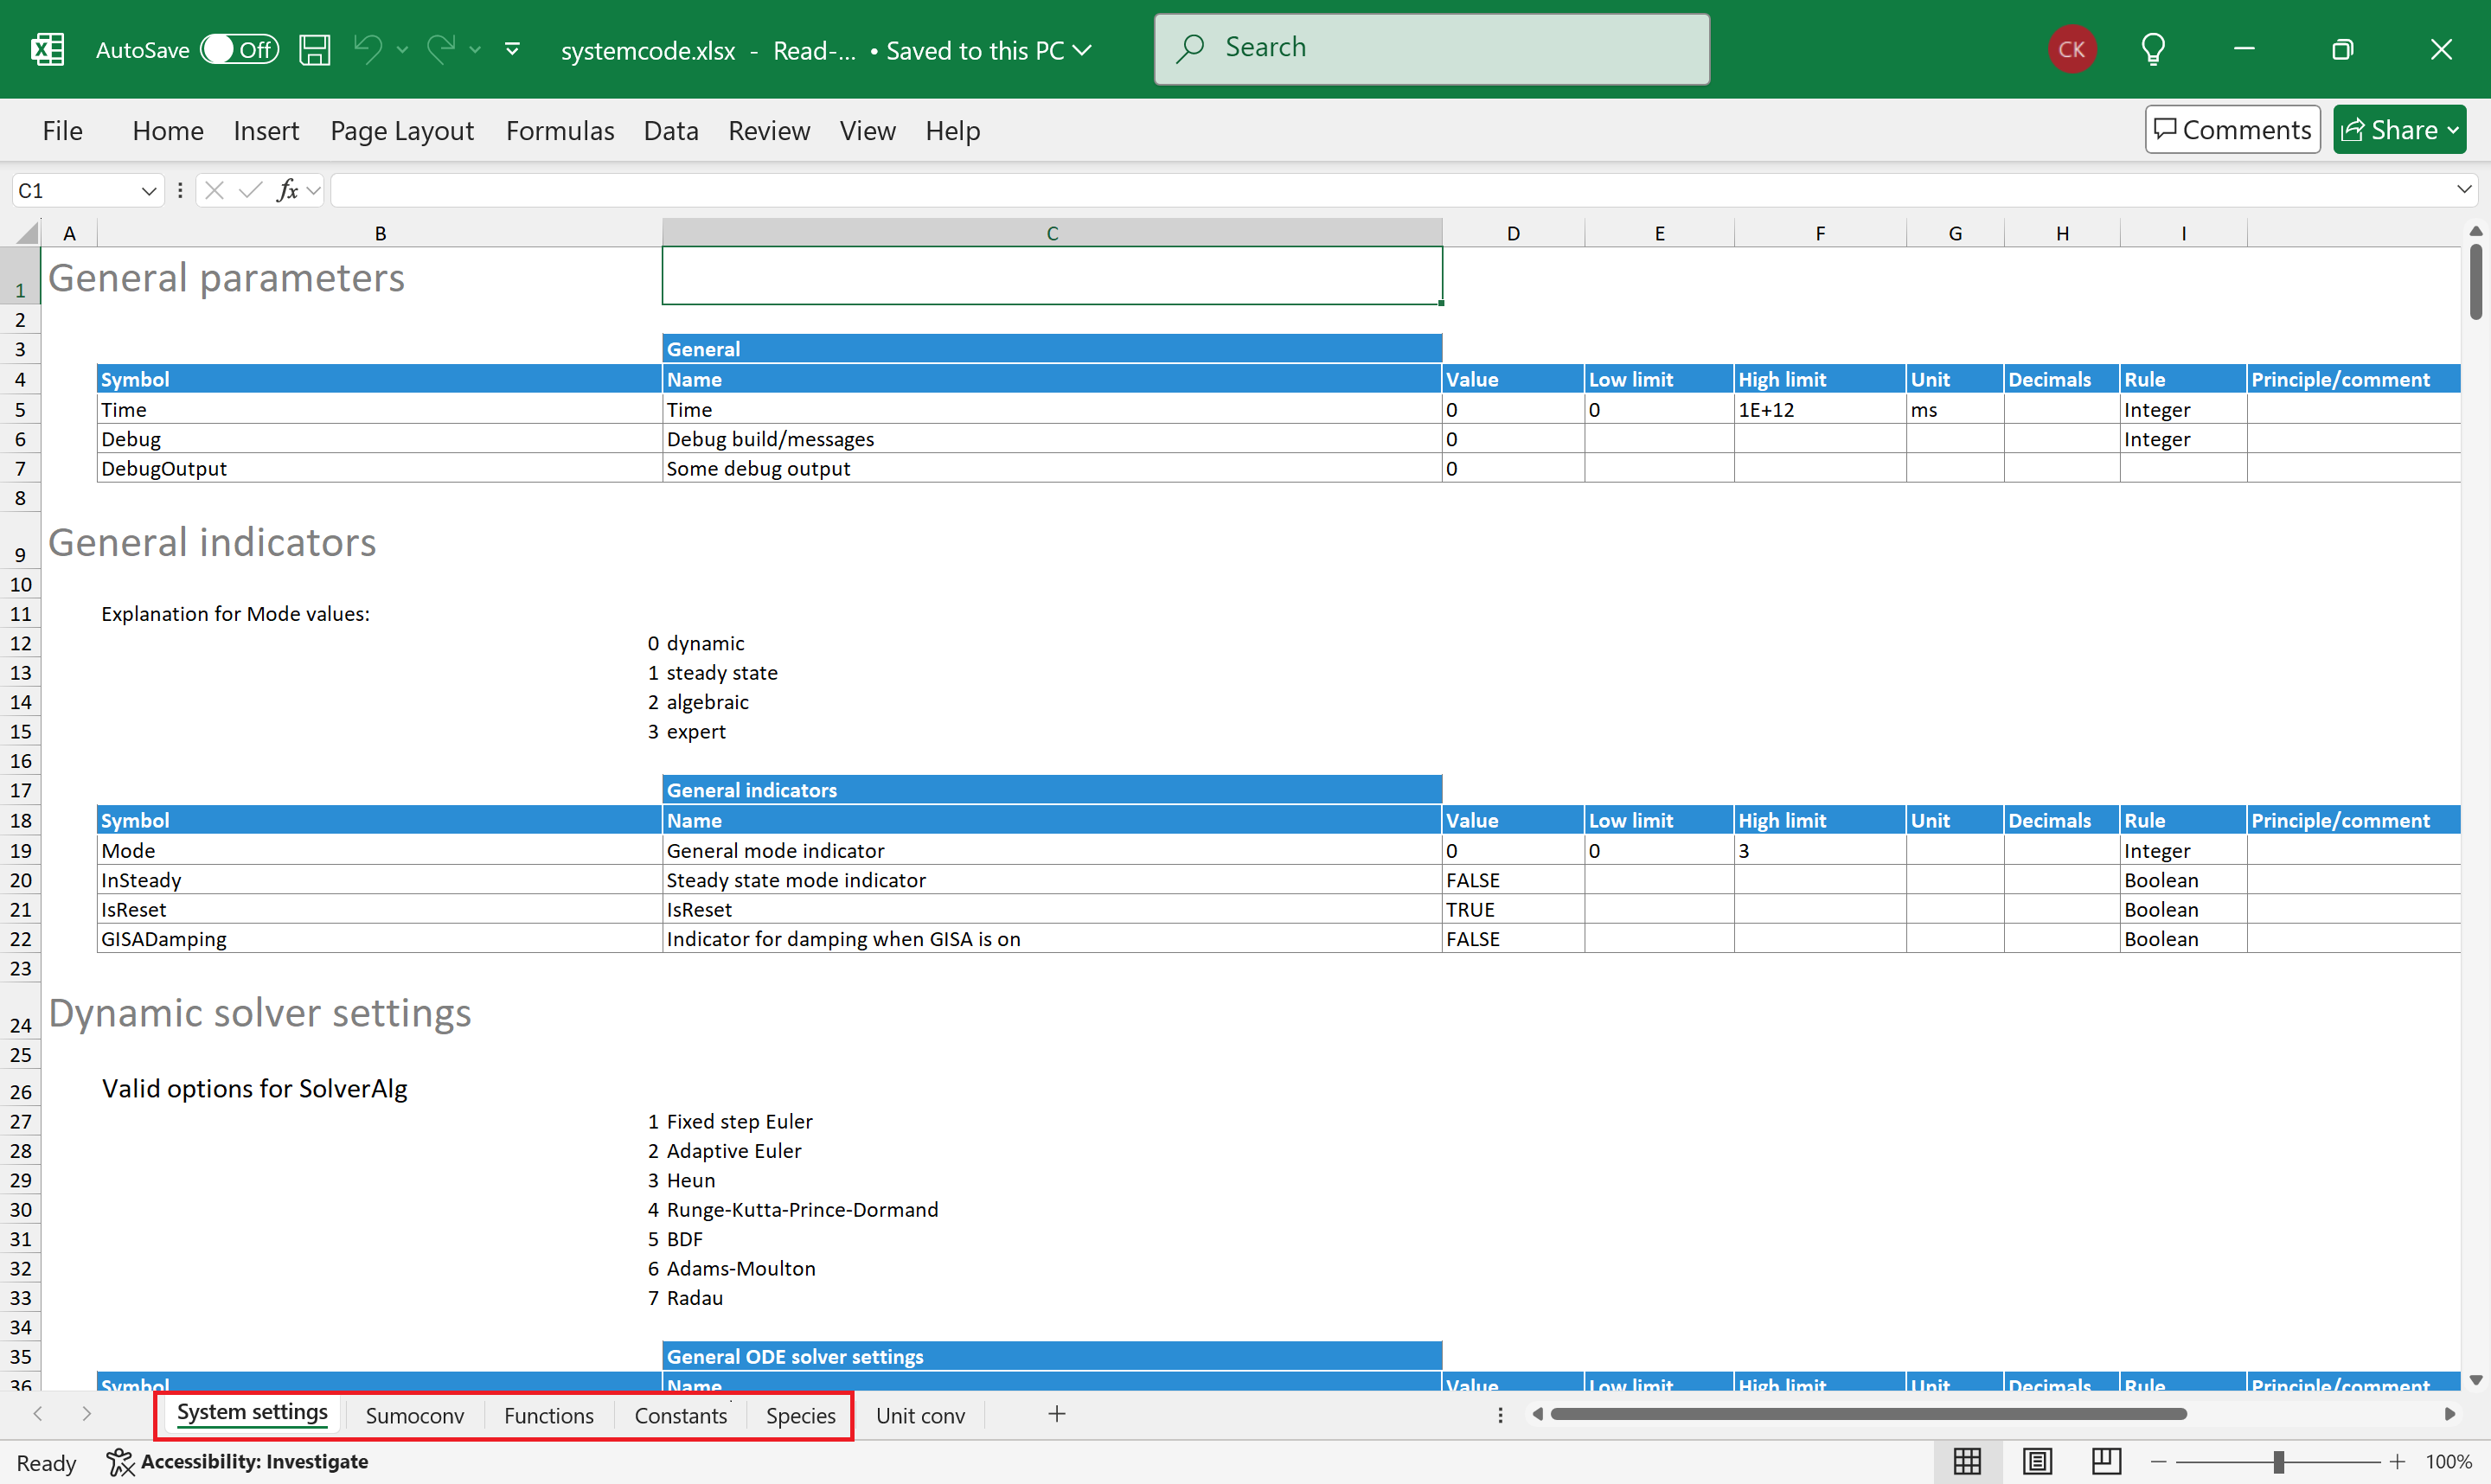Open the File menu

click(x=62, y=130)
